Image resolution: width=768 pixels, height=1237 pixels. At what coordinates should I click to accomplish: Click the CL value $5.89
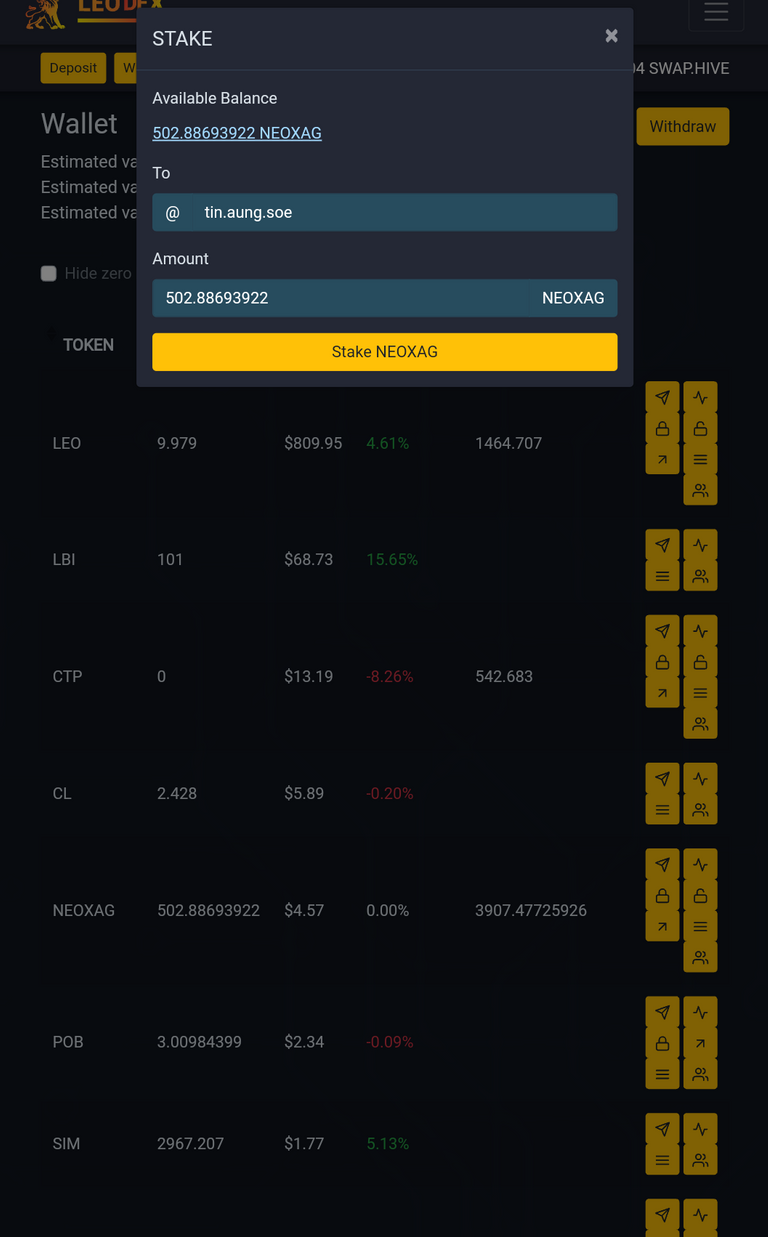(x=304, y=794)
